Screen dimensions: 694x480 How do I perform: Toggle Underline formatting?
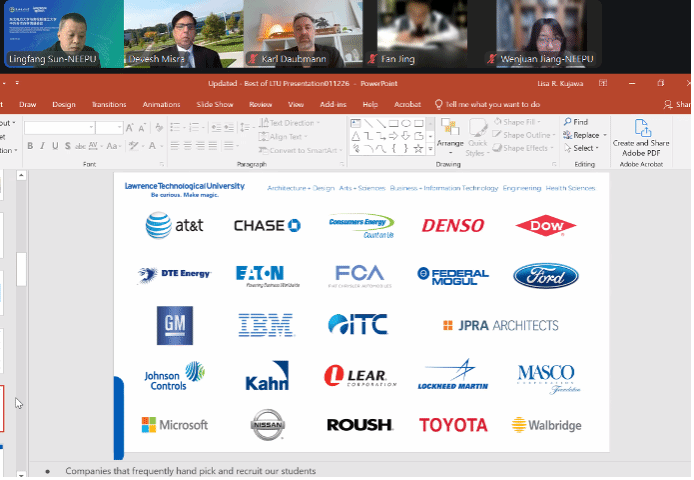(x=54, y=146)
